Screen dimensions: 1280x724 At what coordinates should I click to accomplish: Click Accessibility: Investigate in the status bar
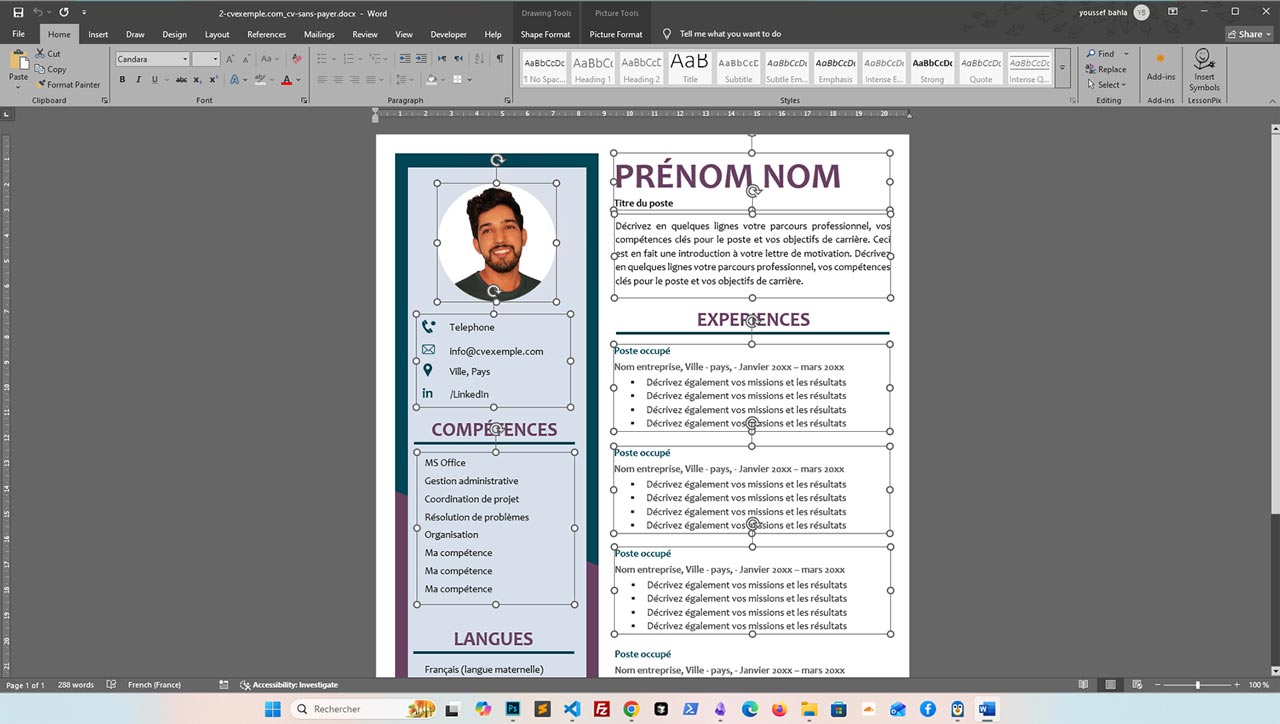click(x=289, y=685)
